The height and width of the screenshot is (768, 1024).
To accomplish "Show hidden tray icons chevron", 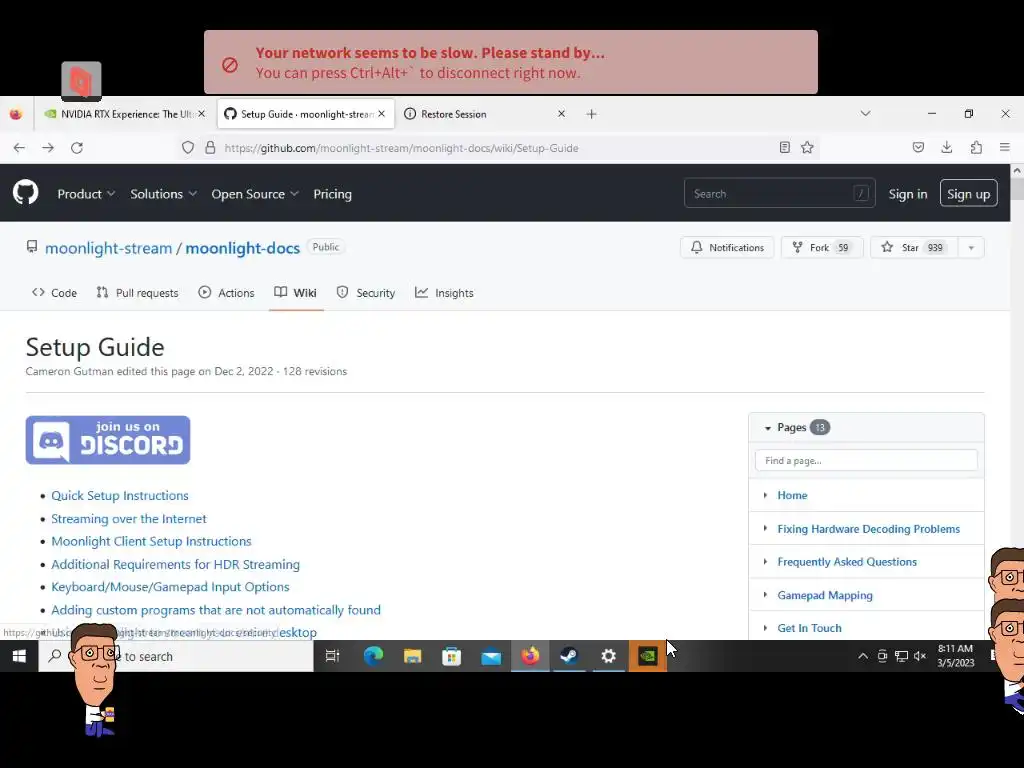I will [863, 656].
